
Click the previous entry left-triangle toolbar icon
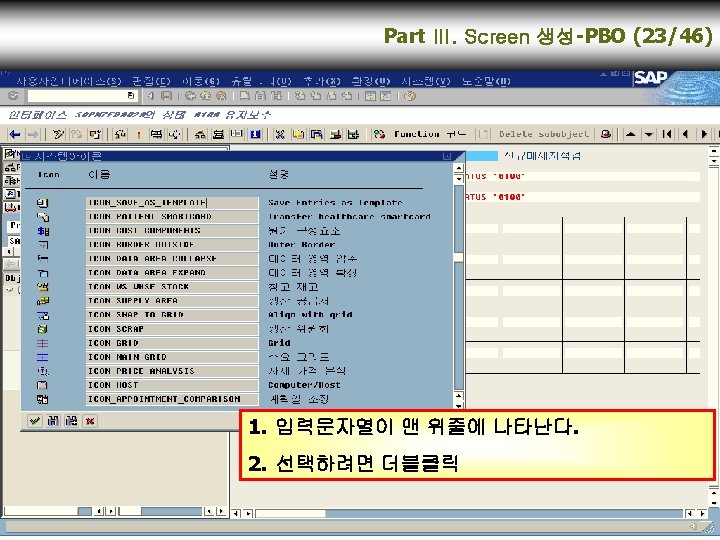pos(685,134)
